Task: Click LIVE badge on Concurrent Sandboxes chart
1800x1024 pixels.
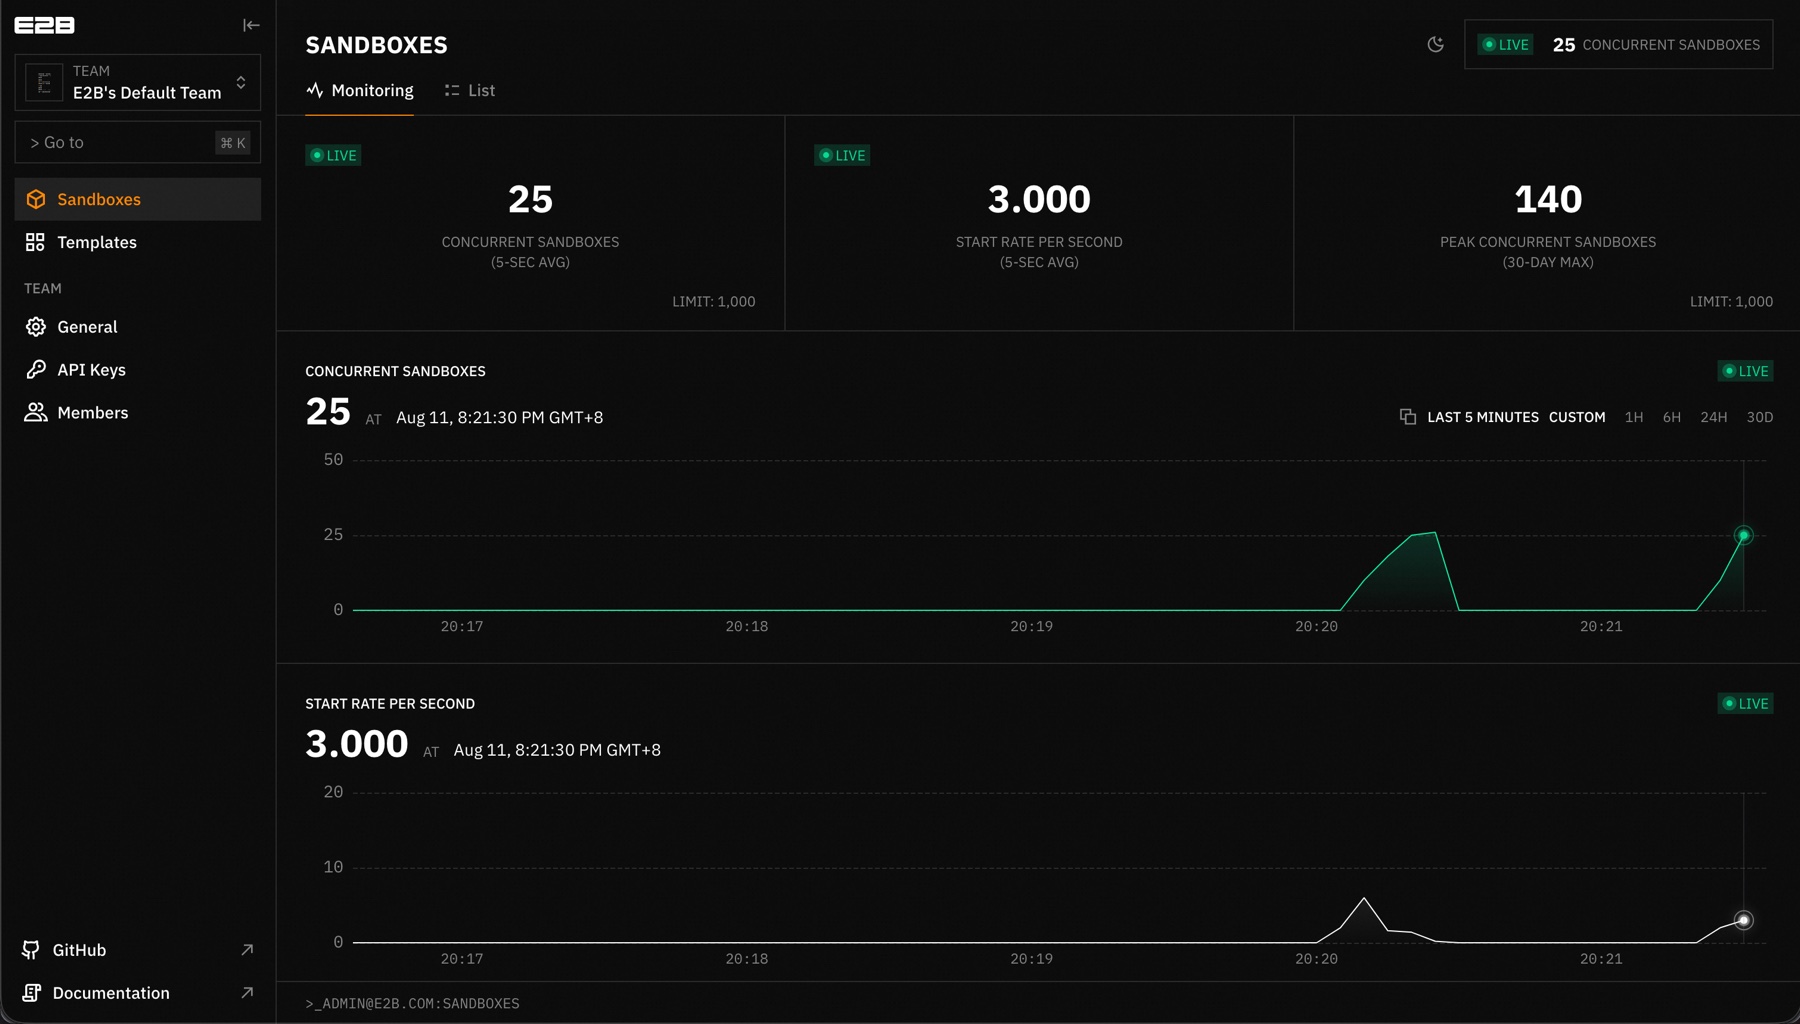Action: 1745,371
